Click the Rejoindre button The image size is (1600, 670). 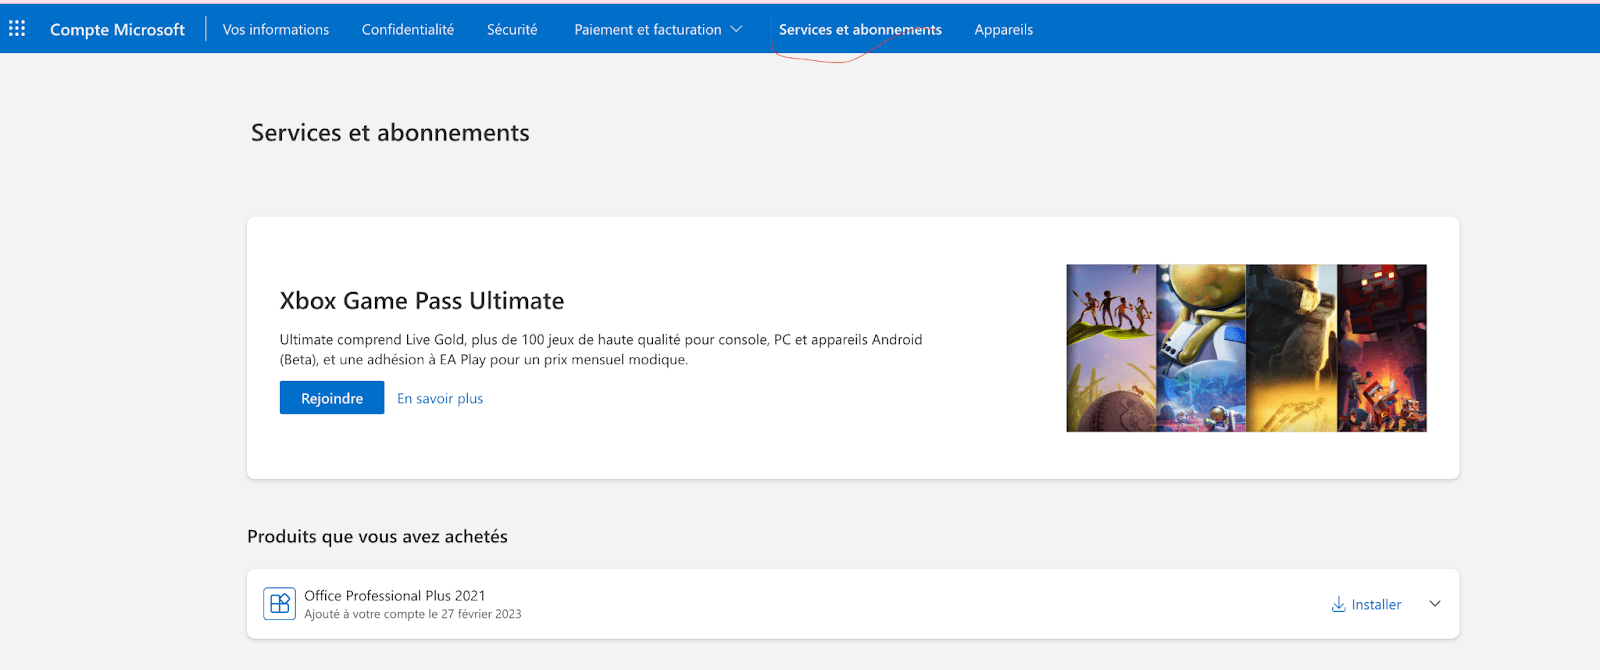332,398
